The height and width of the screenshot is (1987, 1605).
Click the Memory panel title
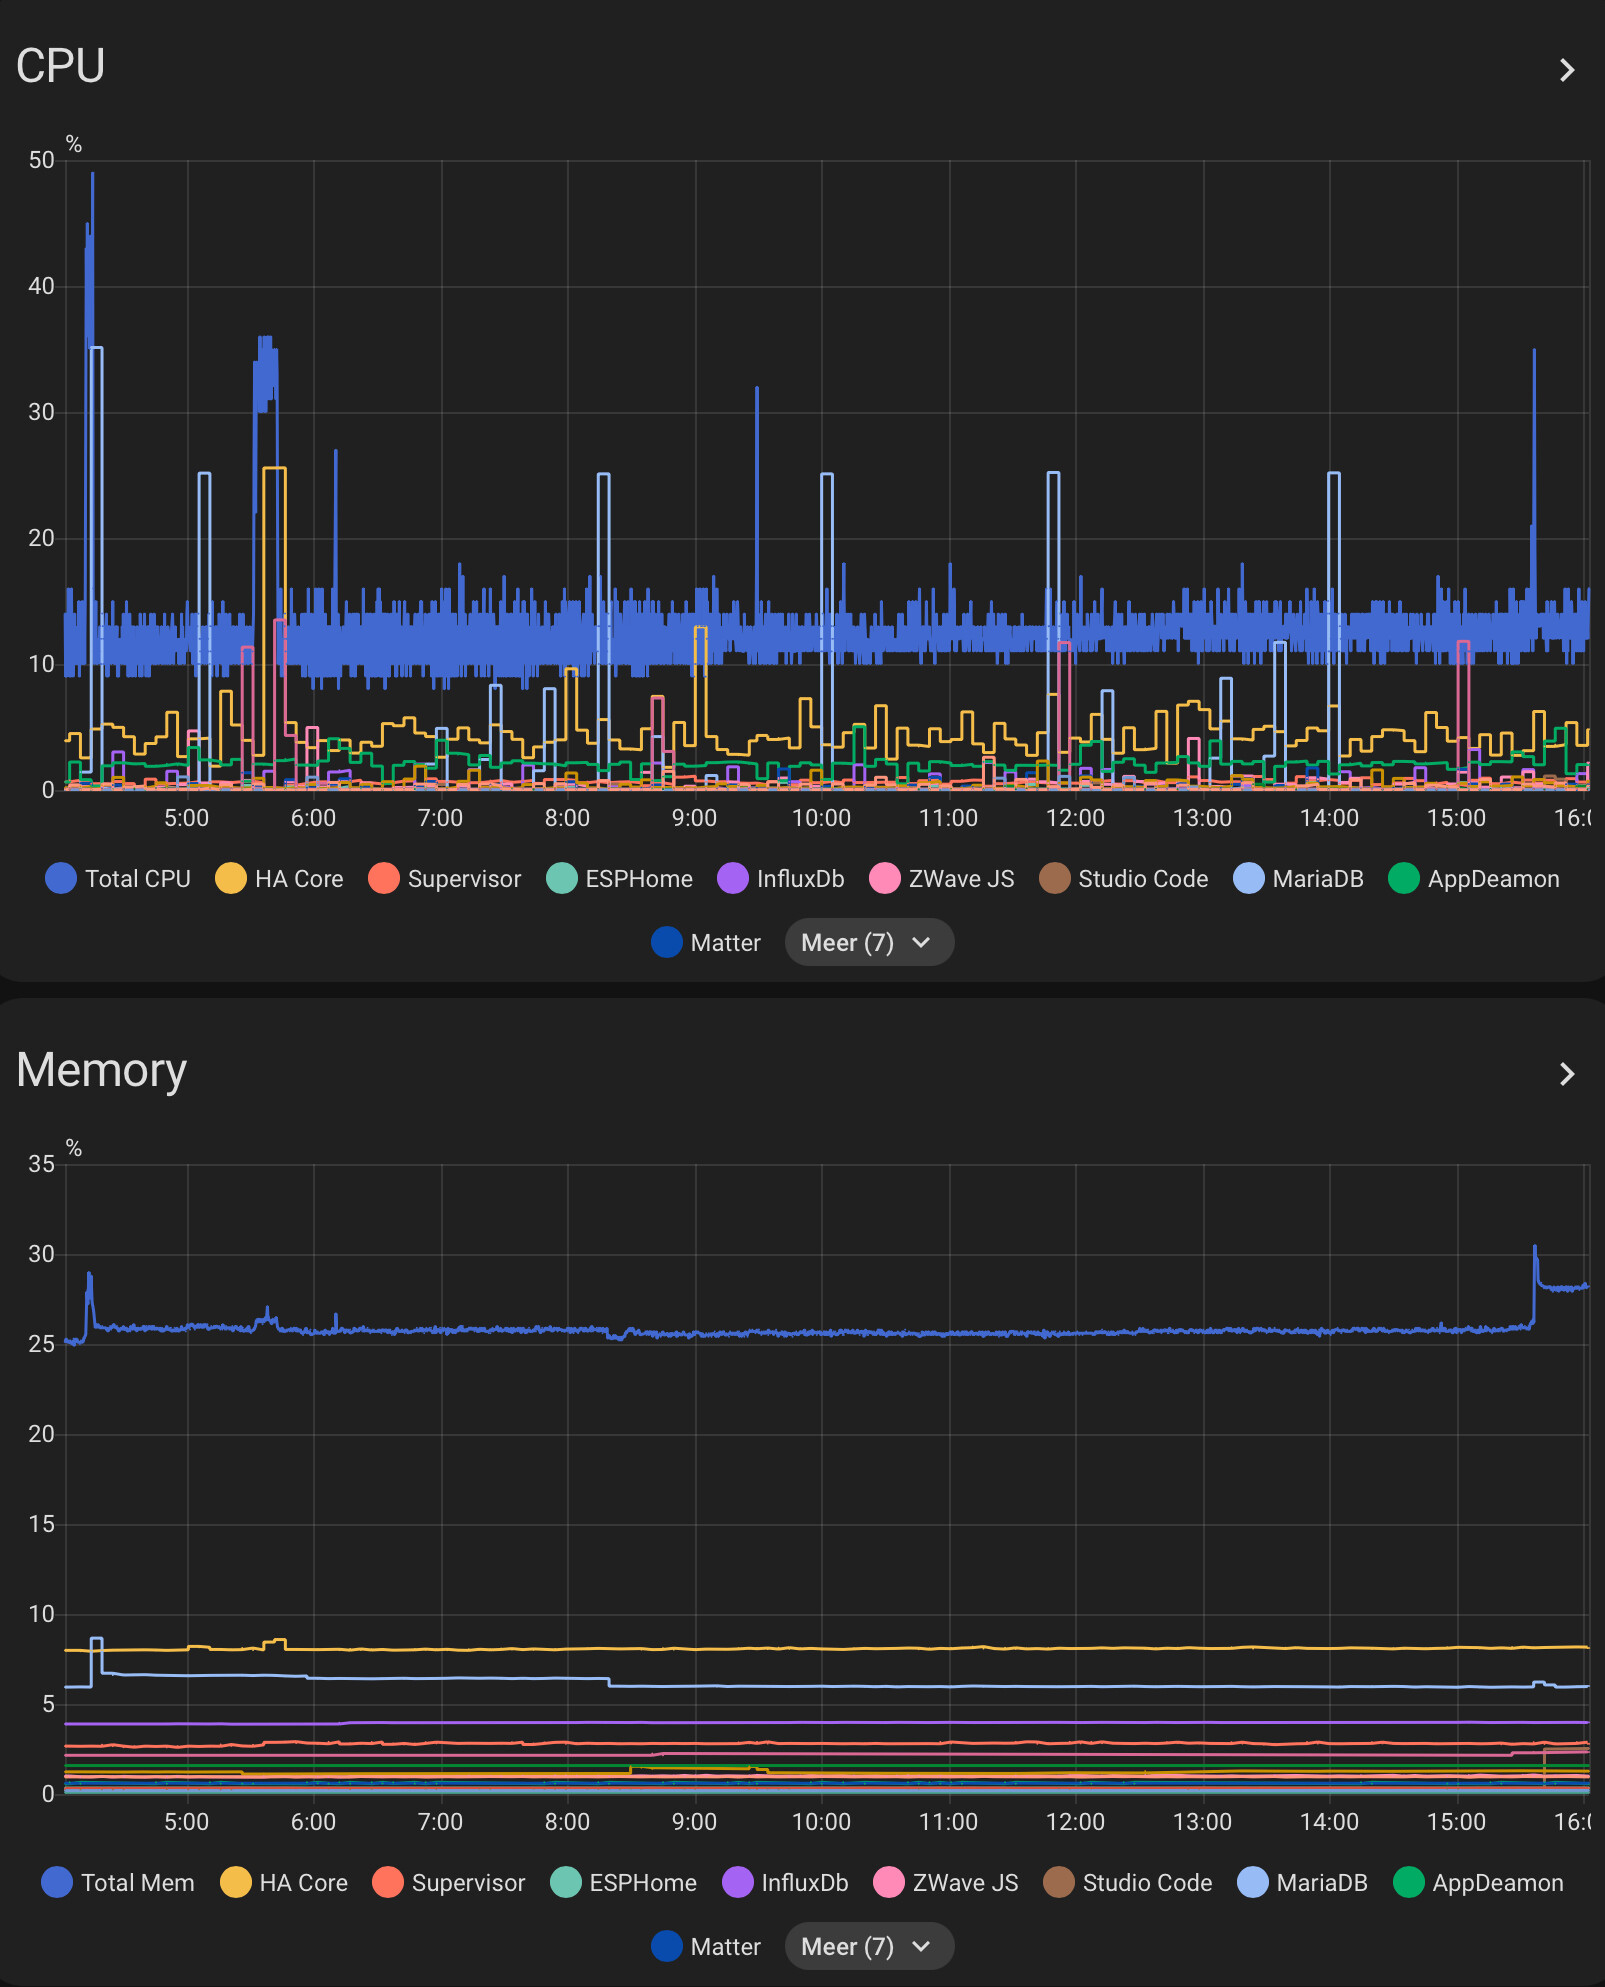[x=101, y=1070]
